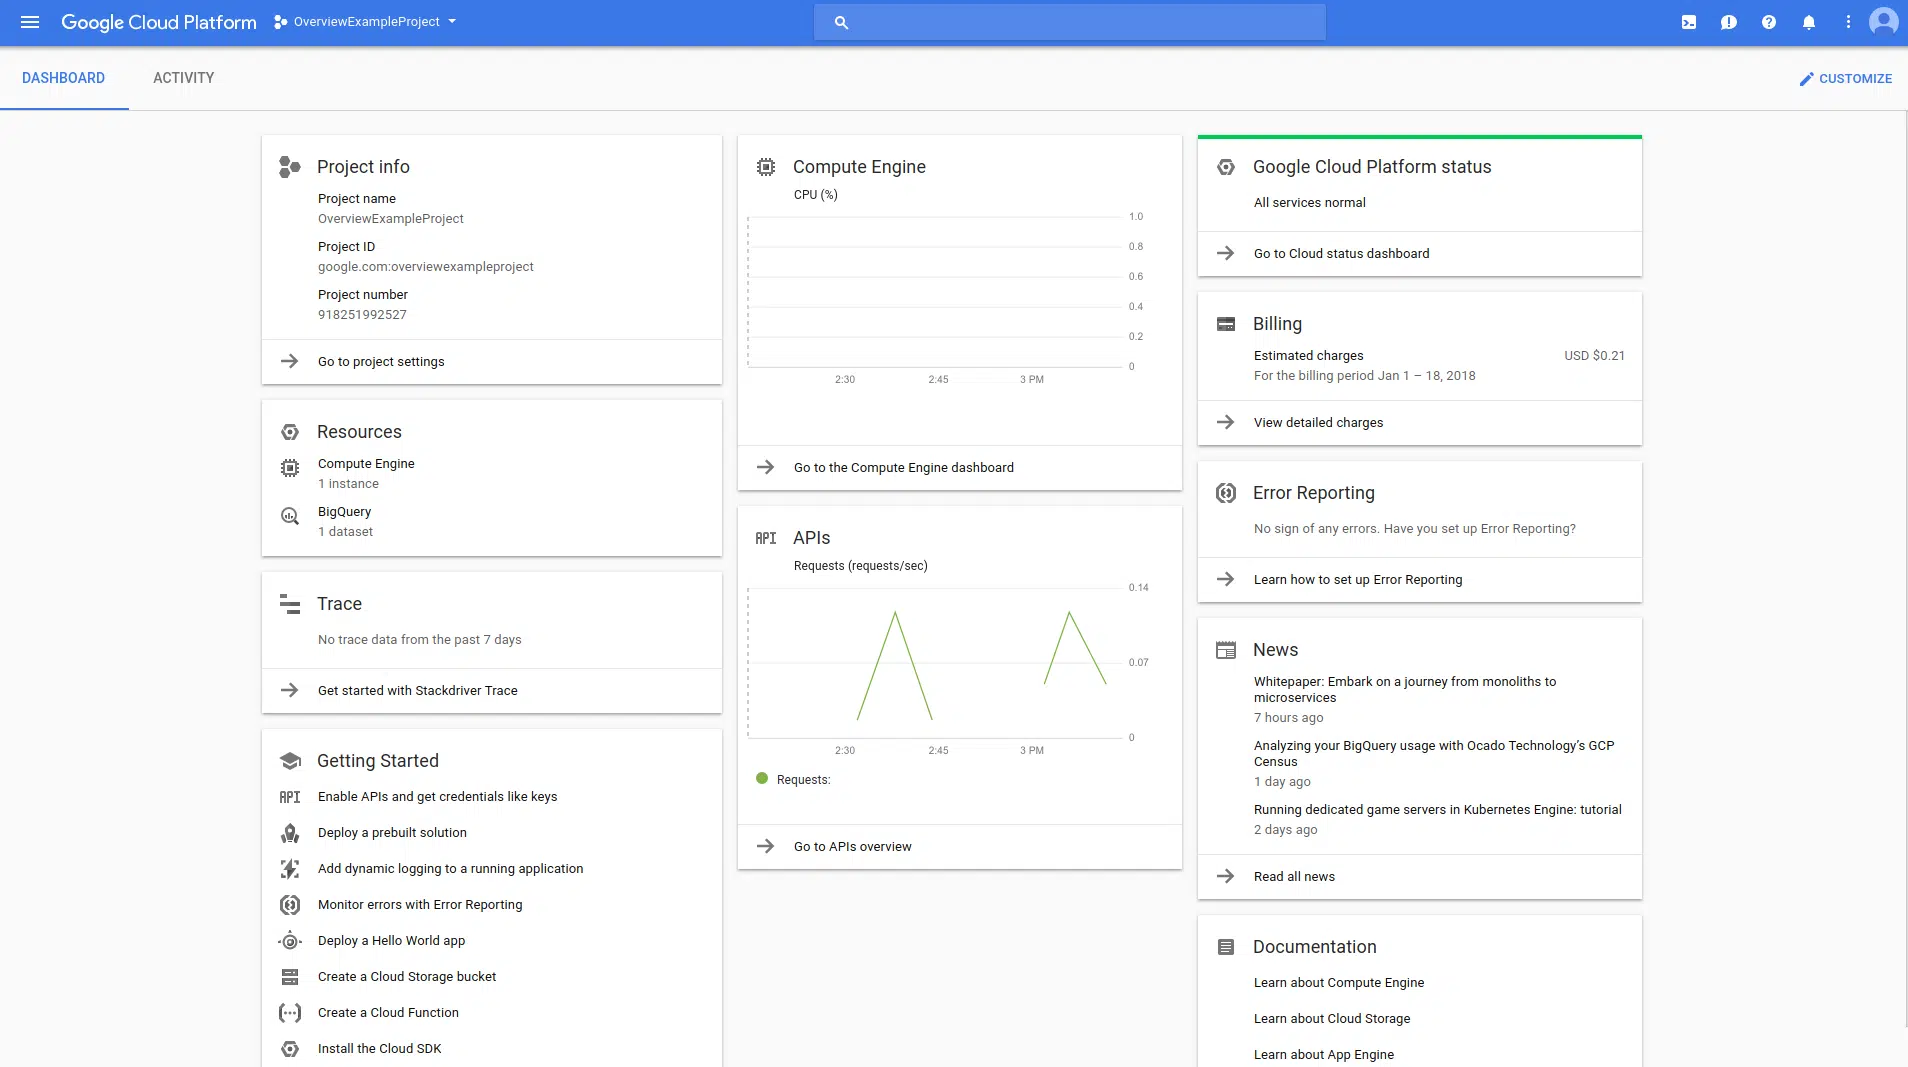Select the BigQuery icon under Resources
This screenshot has width=1908, height=1067.
[x=289, y=517]
